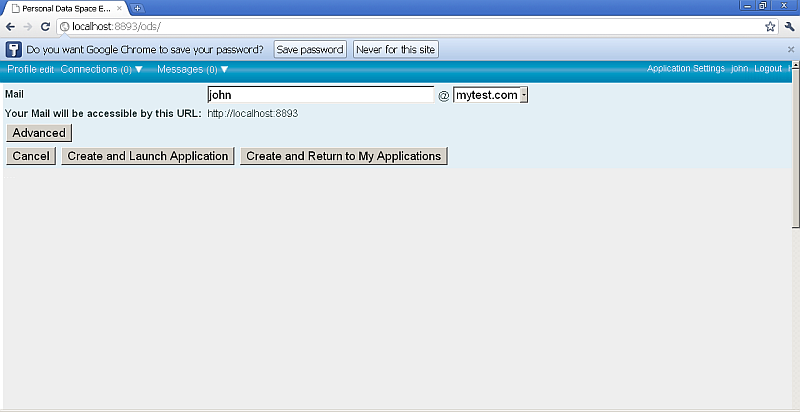Choose Never for this site
Image resolution: width=800 pixels, height=412 pixels.
coord(396,49)
